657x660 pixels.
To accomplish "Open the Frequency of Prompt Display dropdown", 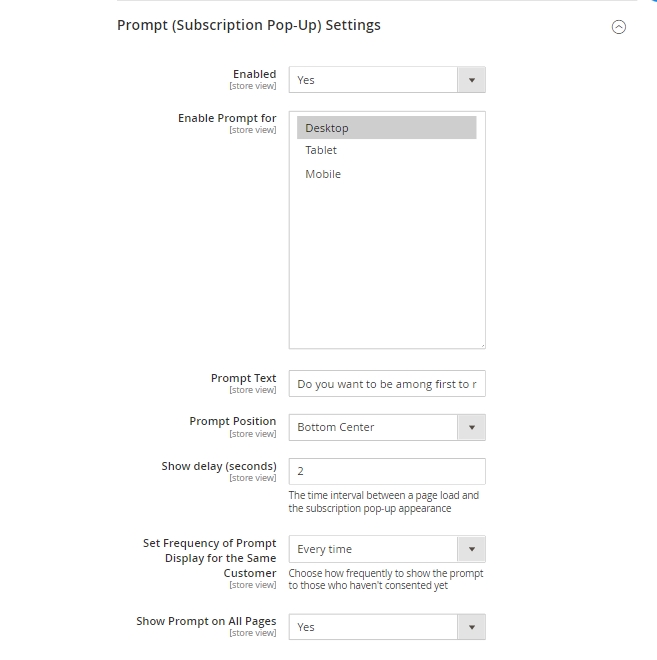I will [x=374, y=549].
